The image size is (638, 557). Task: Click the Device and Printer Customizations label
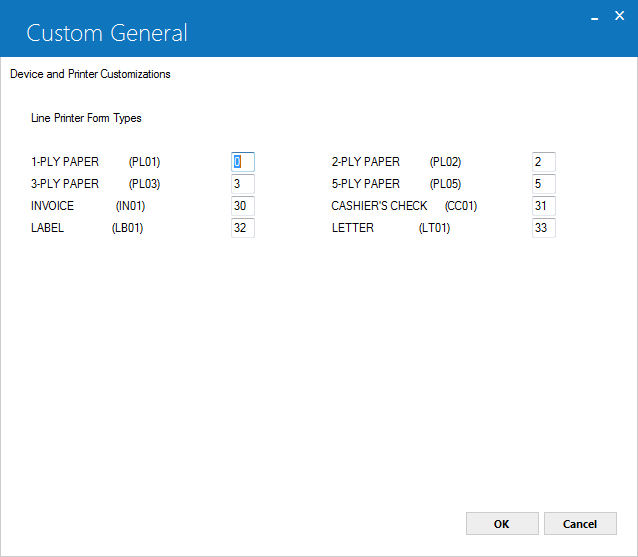coord(90,74)
